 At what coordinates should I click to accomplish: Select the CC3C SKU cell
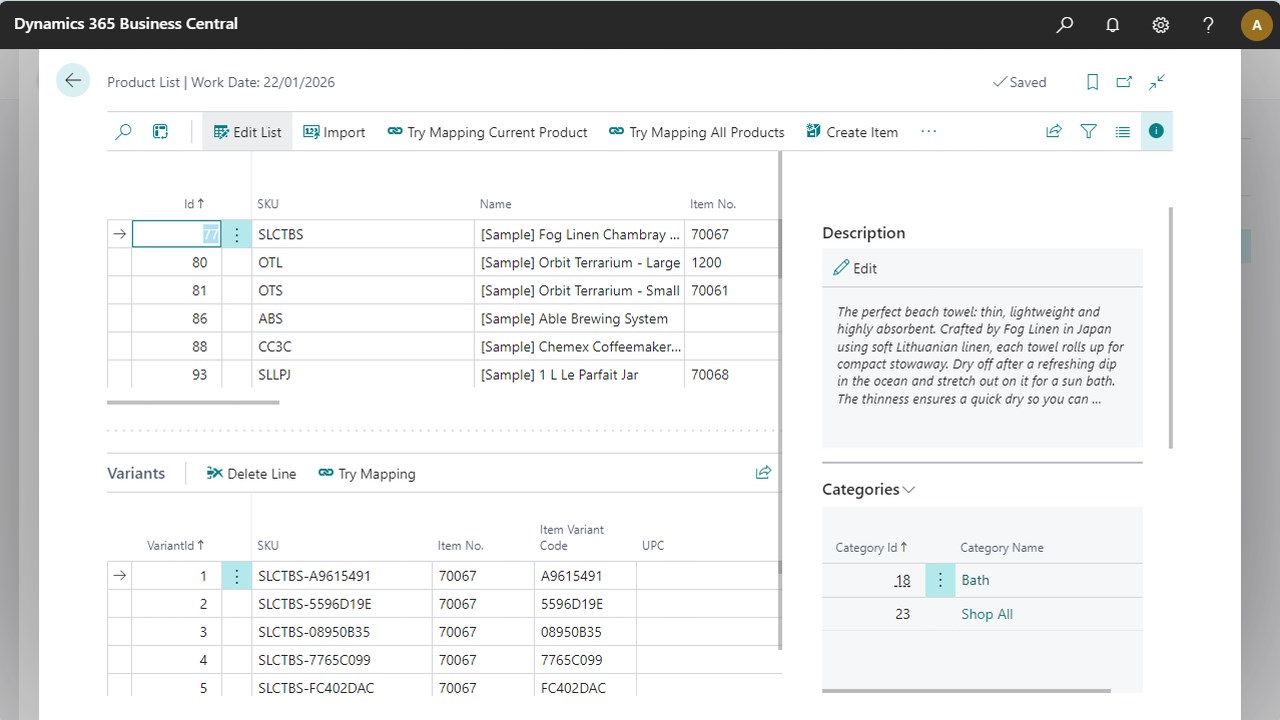[363, 347]
